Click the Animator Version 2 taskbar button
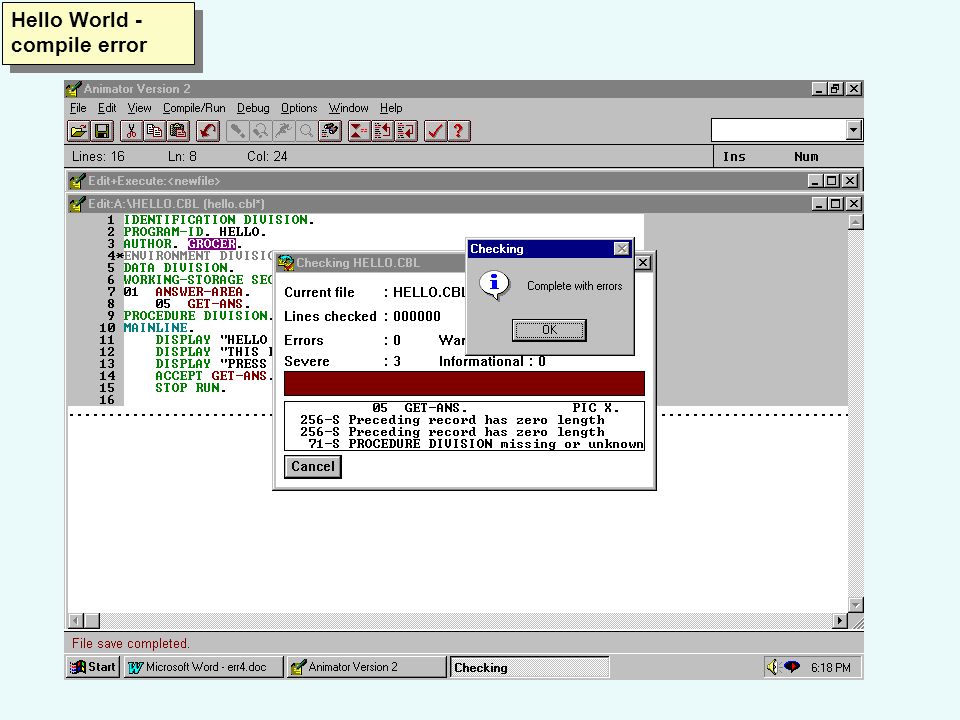Viewport: 960px width, 720px height. coord(366,667)
